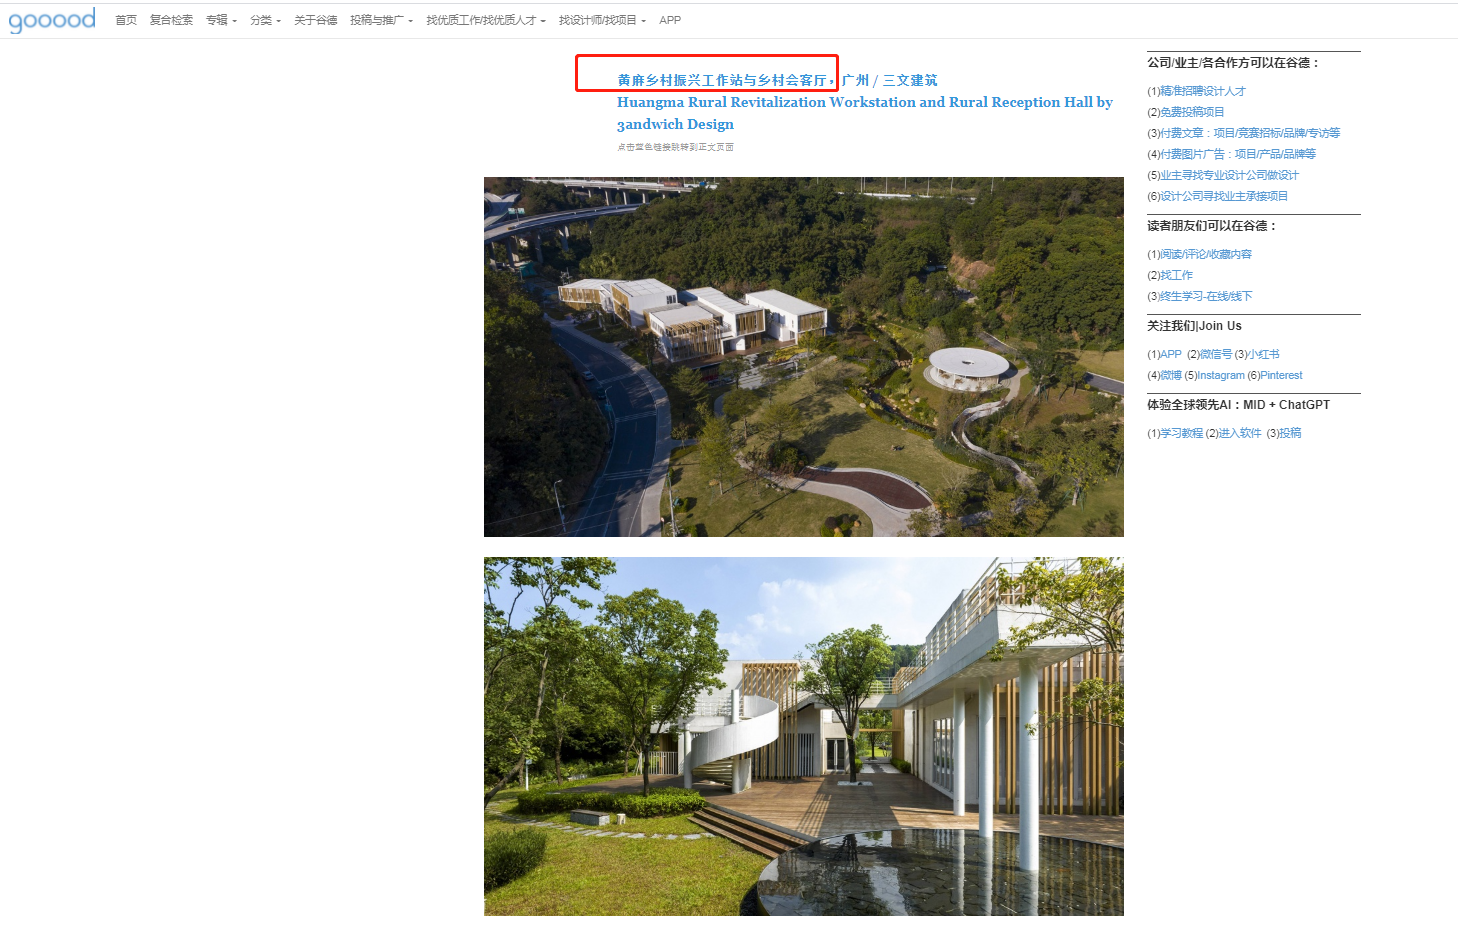
Task: Open the 首页 home menu item
Action: [x=126, y=20]
